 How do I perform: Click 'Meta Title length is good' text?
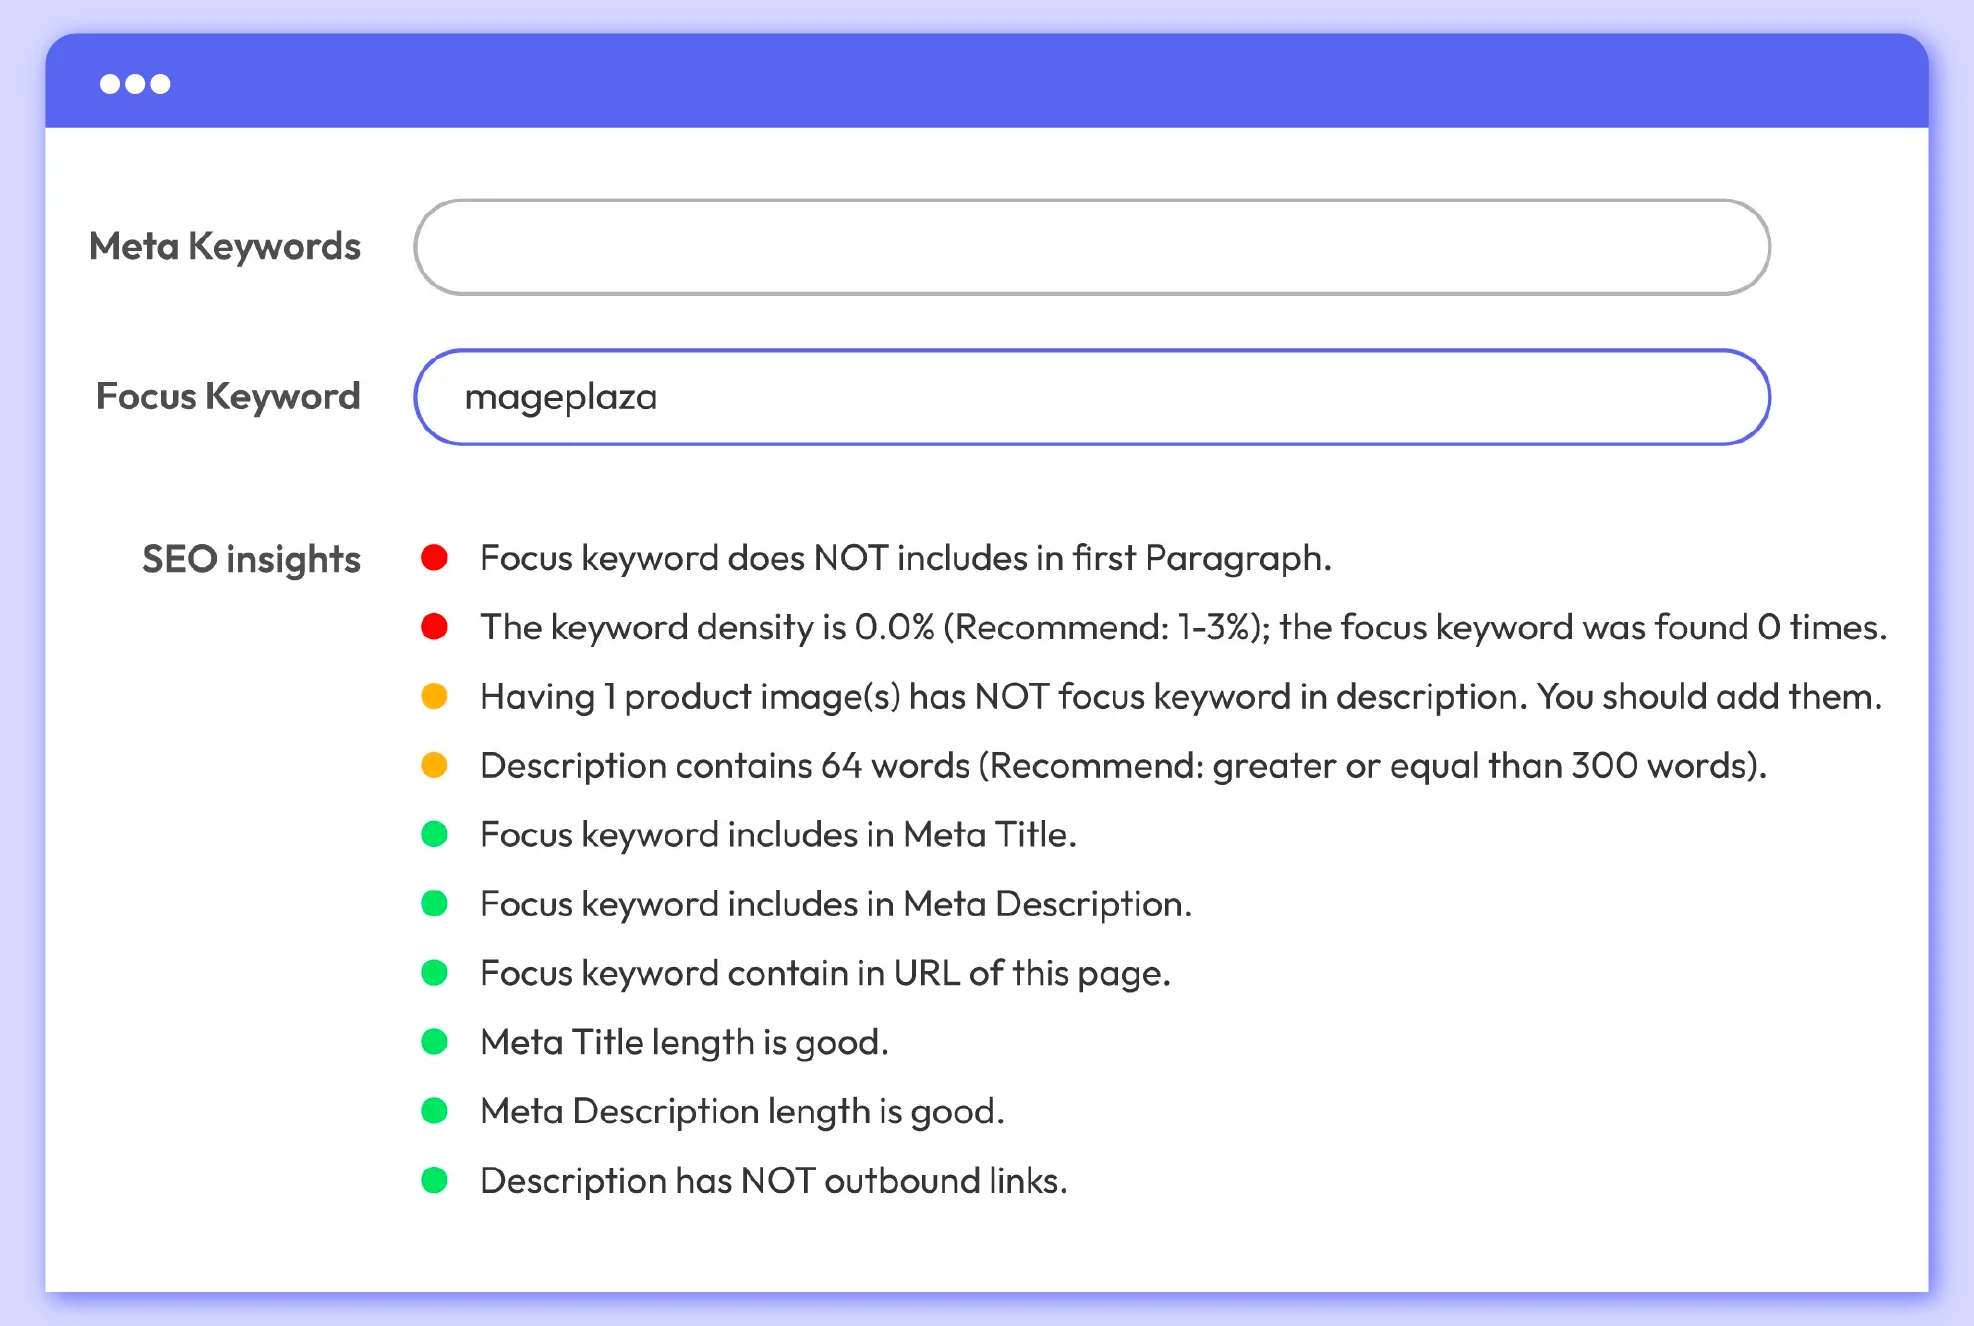tap(684, 1042)
